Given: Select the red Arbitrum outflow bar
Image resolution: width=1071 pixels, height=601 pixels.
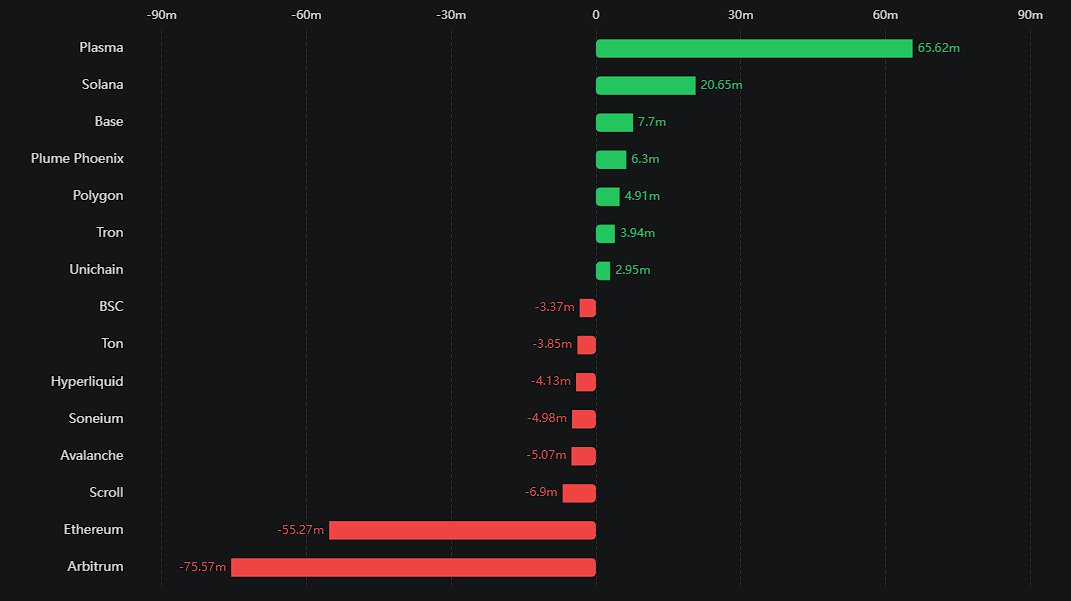Looking at the screenshot, I should tap(413, 567).
